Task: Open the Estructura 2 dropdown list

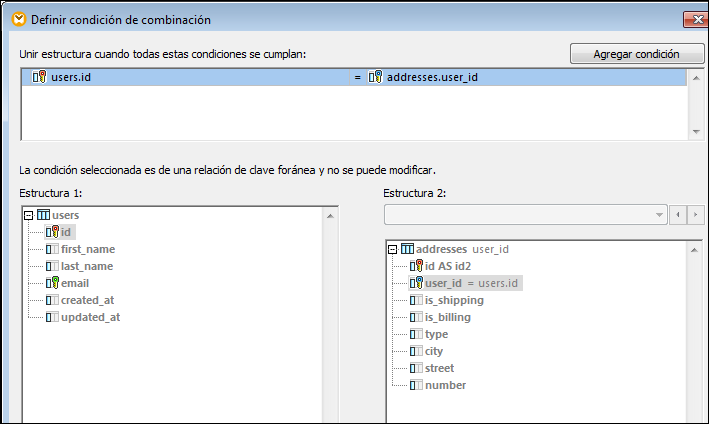Action: pos(659,215)
